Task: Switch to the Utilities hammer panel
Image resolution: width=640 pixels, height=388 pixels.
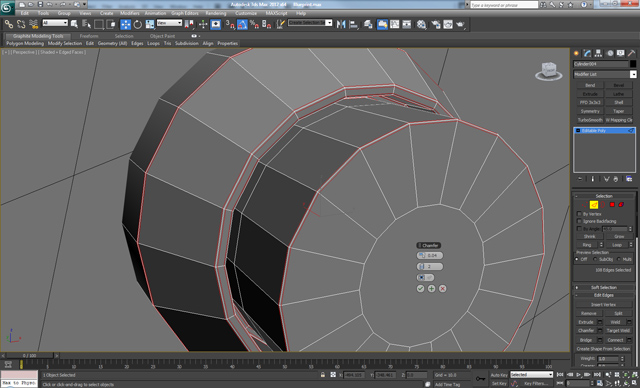Action: coord(631,53)
